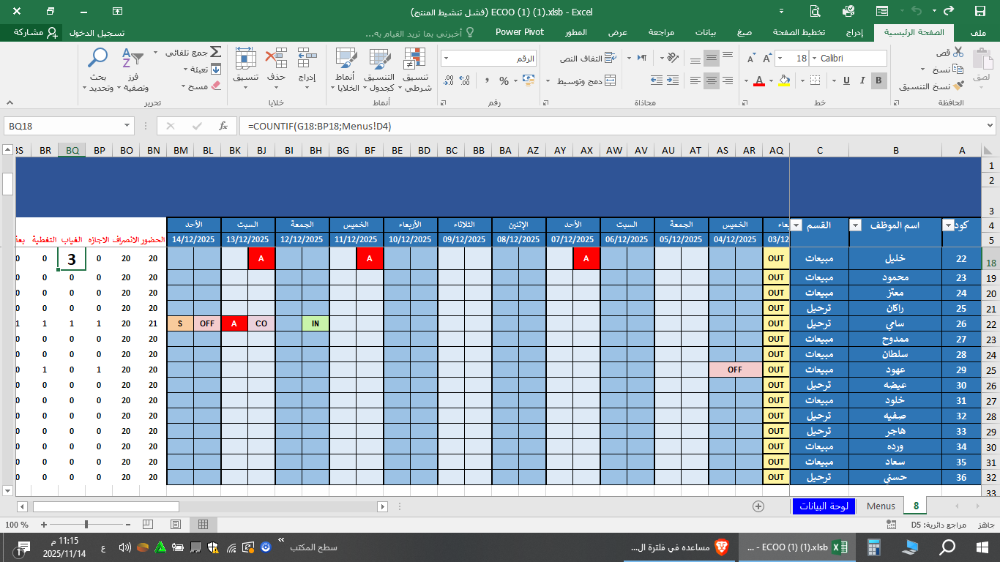This screenshot has height=562, width=1000.
Task: Open filter dropdown on employee name column
Action: point(856,226)
